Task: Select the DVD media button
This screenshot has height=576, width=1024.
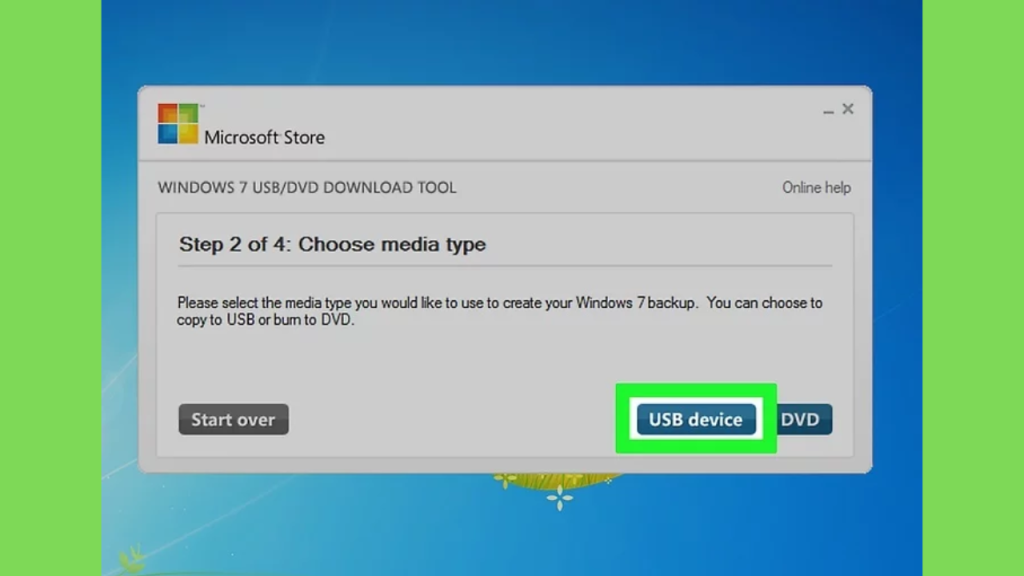Action: point(804,419)
